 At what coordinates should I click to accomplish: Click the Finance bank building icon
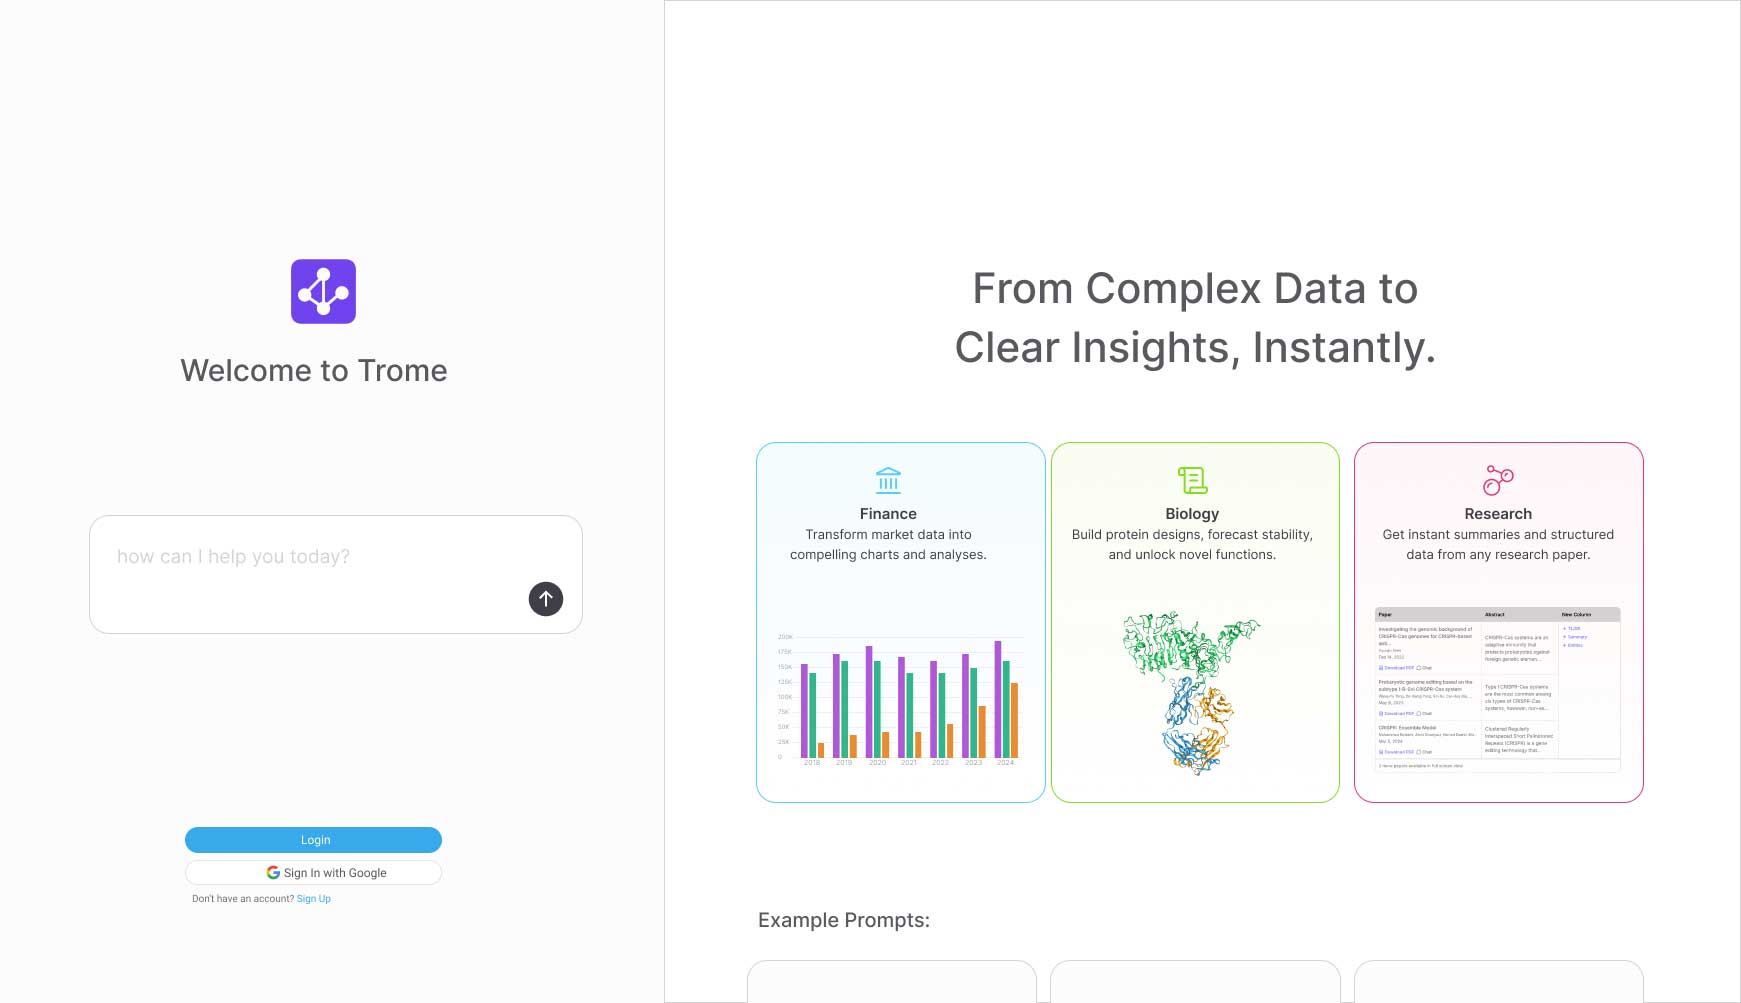point(888,481)
